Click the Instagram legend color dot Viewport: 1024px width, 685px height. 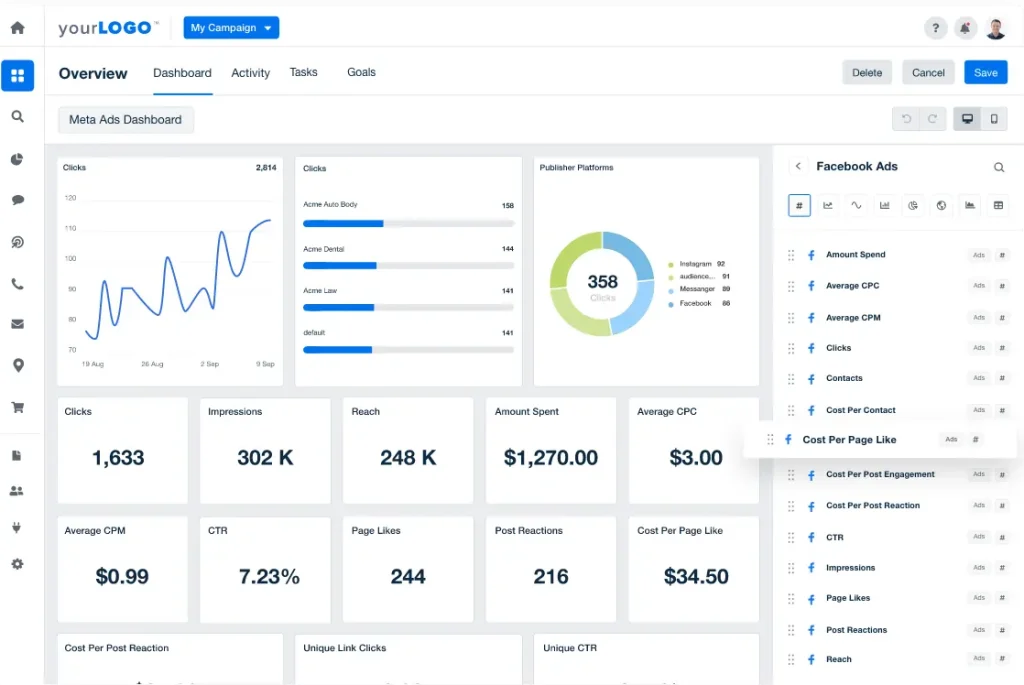point(671,264)
